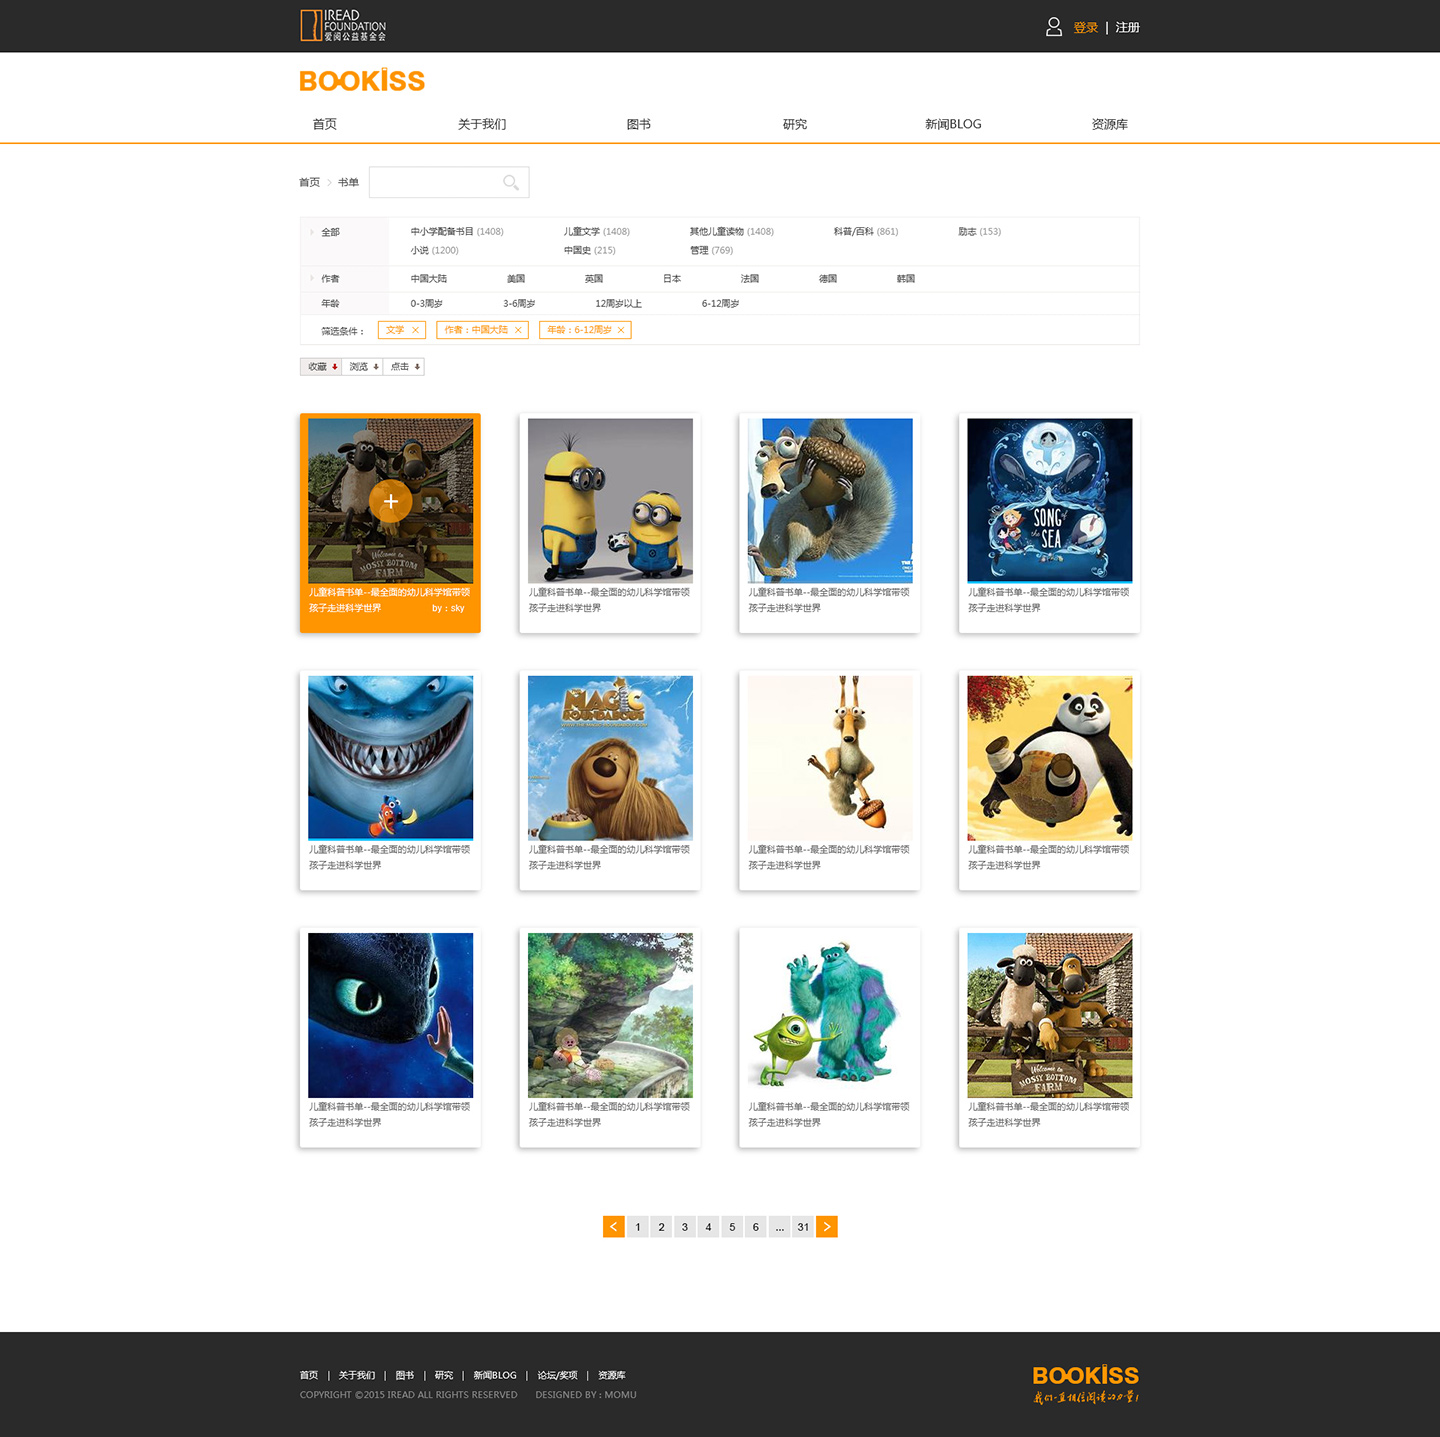Open the Kung Fu Panda thumbnail
Viewport: 1440px width, 1437px height.
click(1050, 758)
